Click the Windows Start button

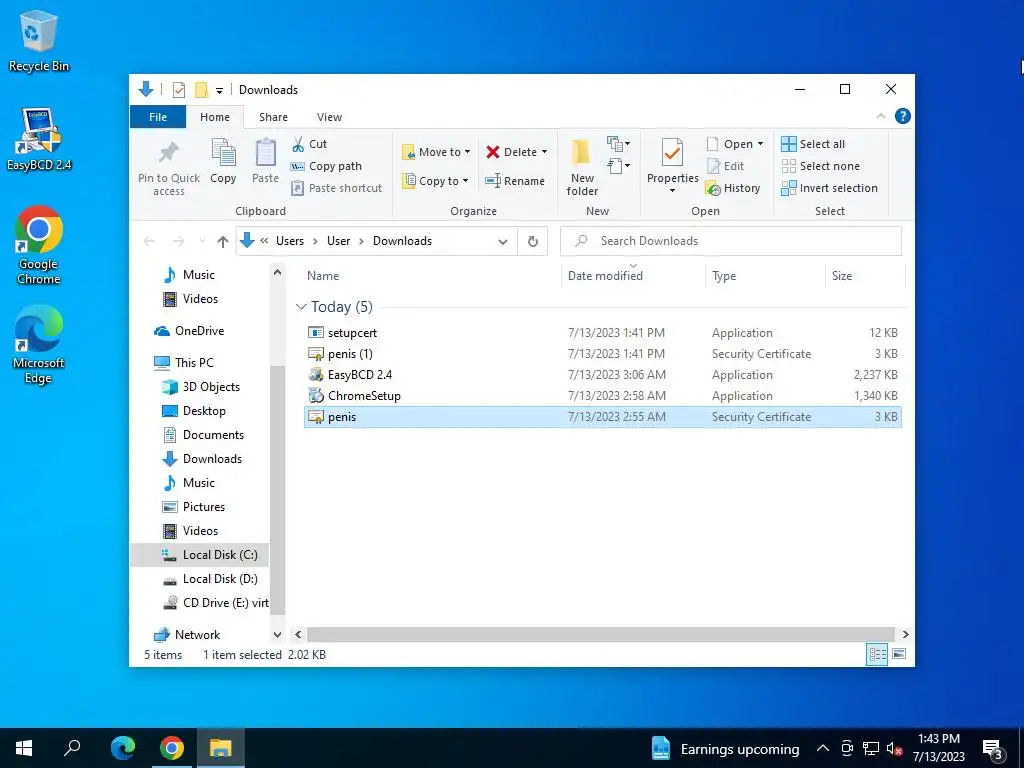(x=24, y=748)
